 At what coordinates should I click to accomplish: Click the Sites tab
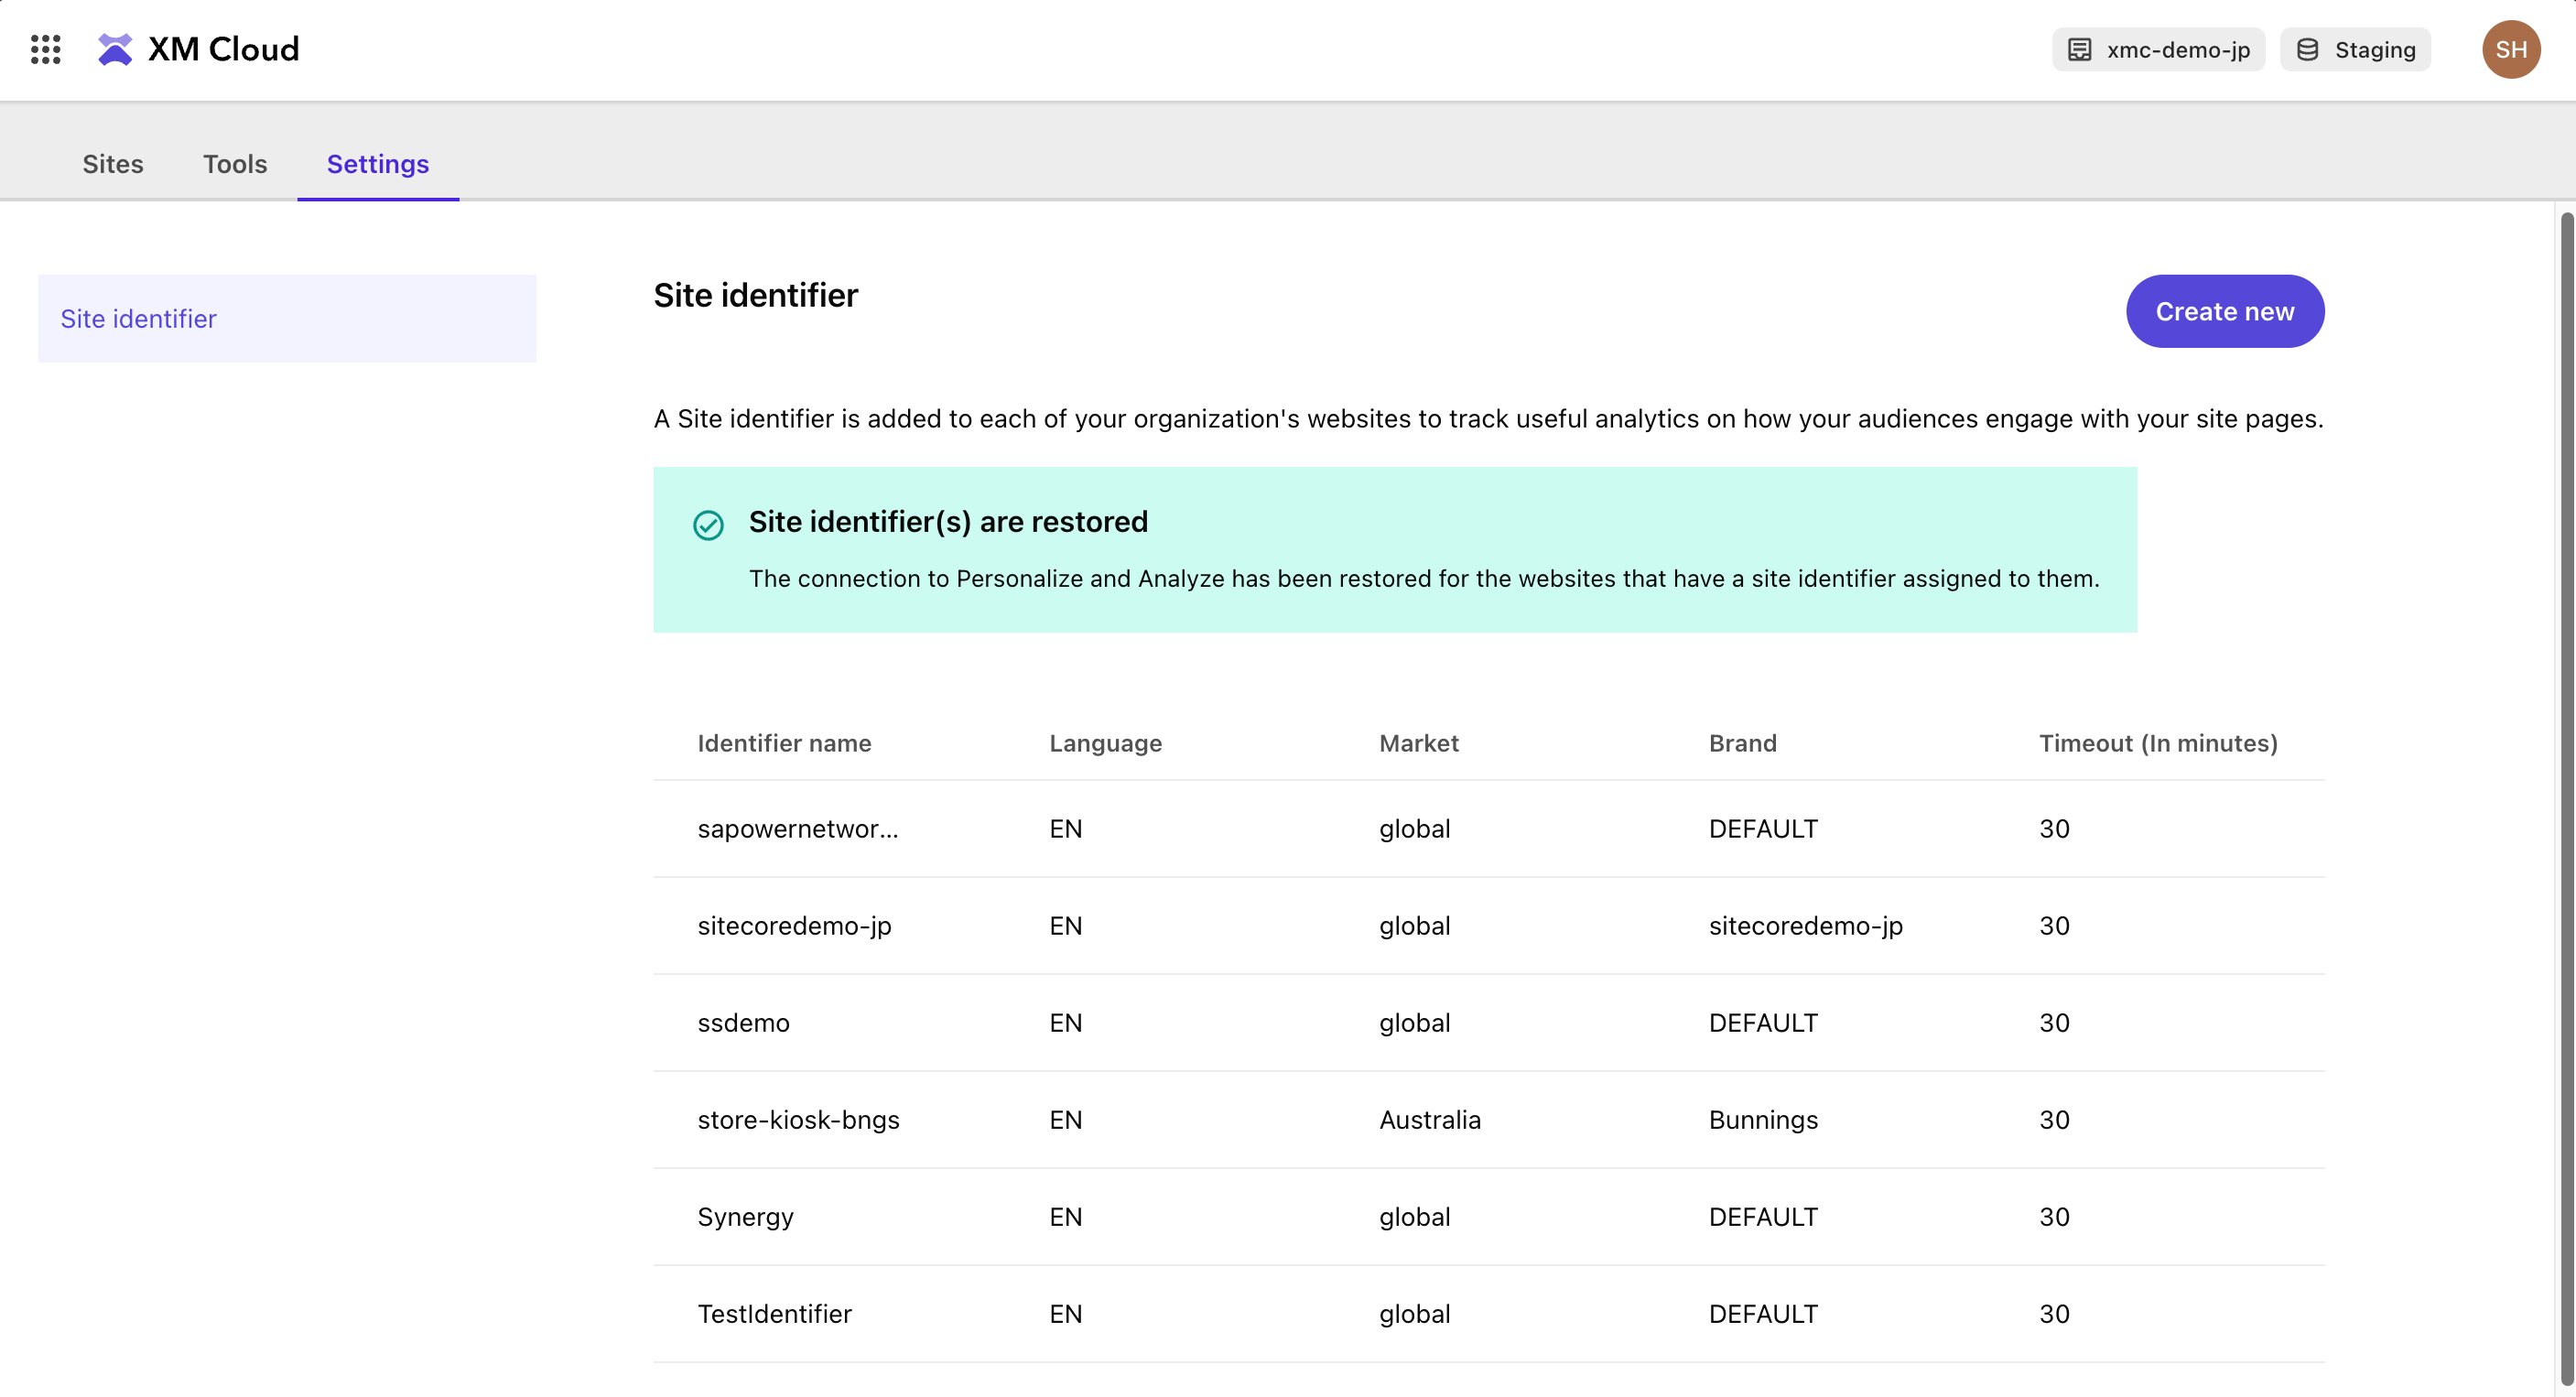tap(112, 164)
